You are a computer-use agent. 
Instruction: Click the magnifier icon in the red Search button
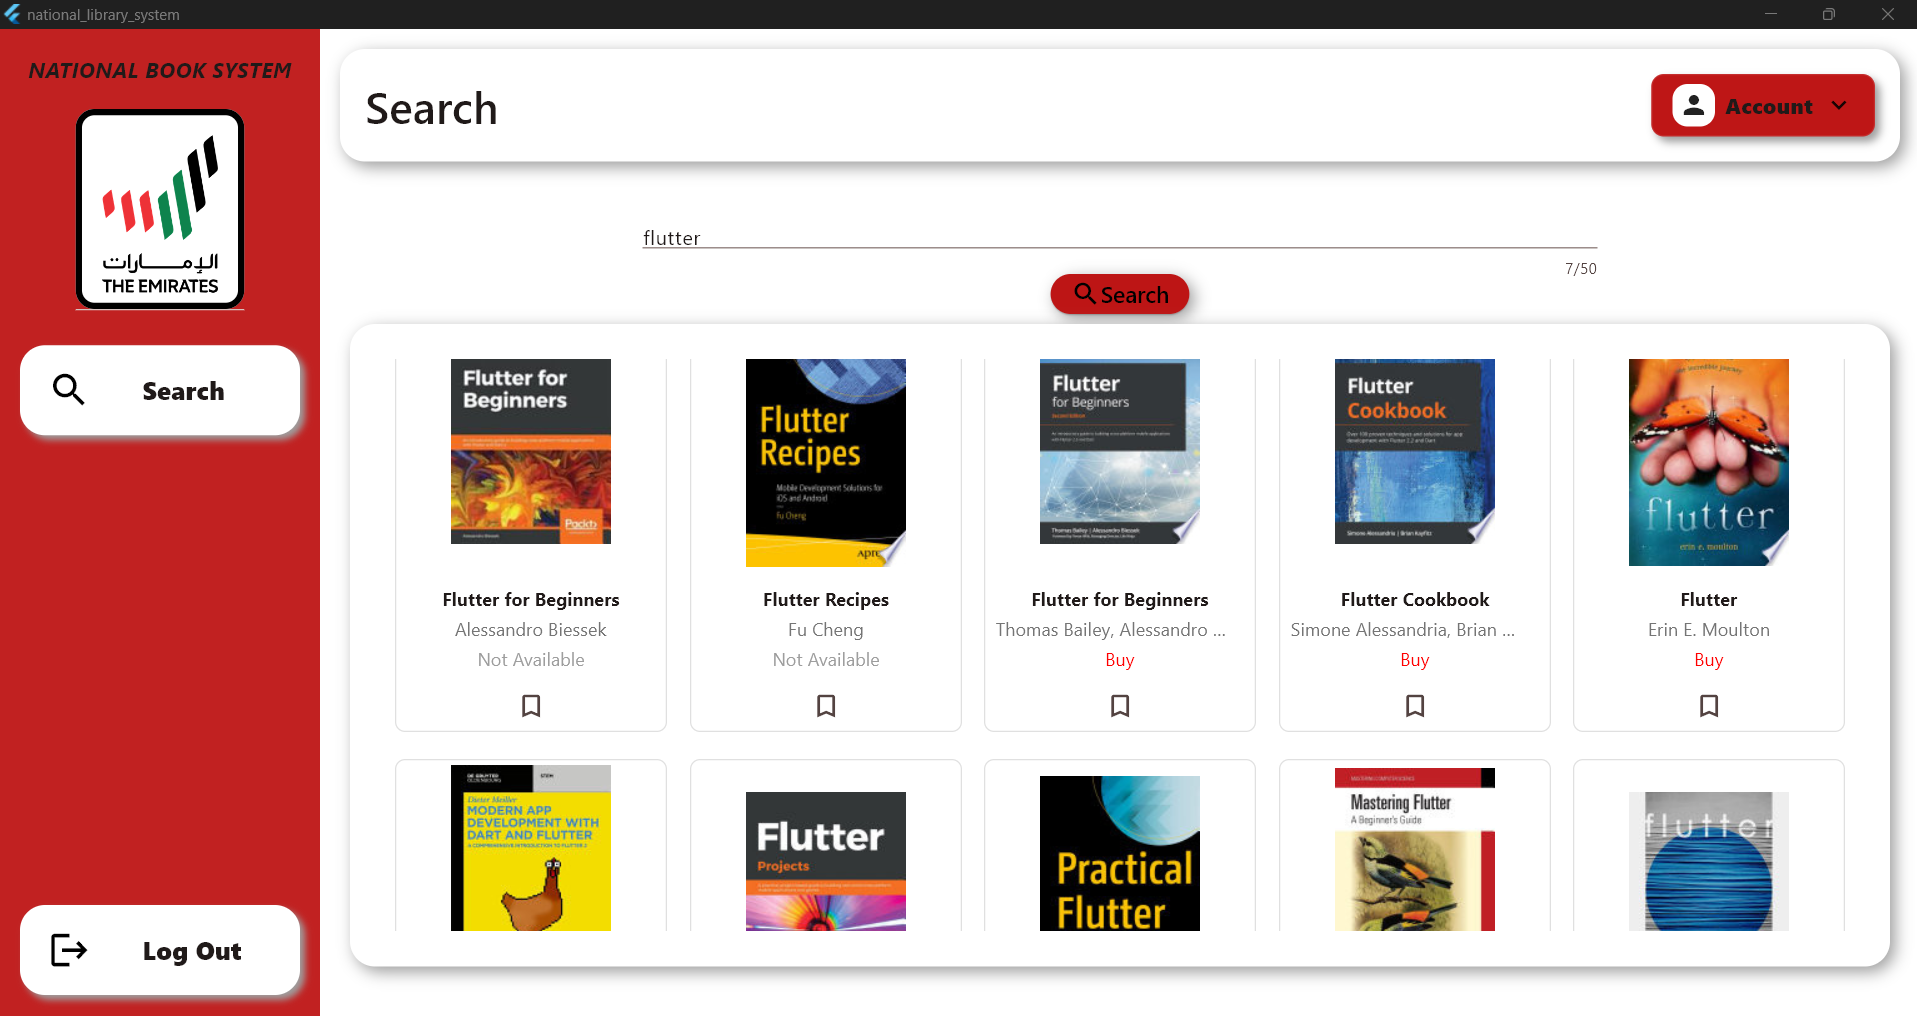pos(1084,293)
